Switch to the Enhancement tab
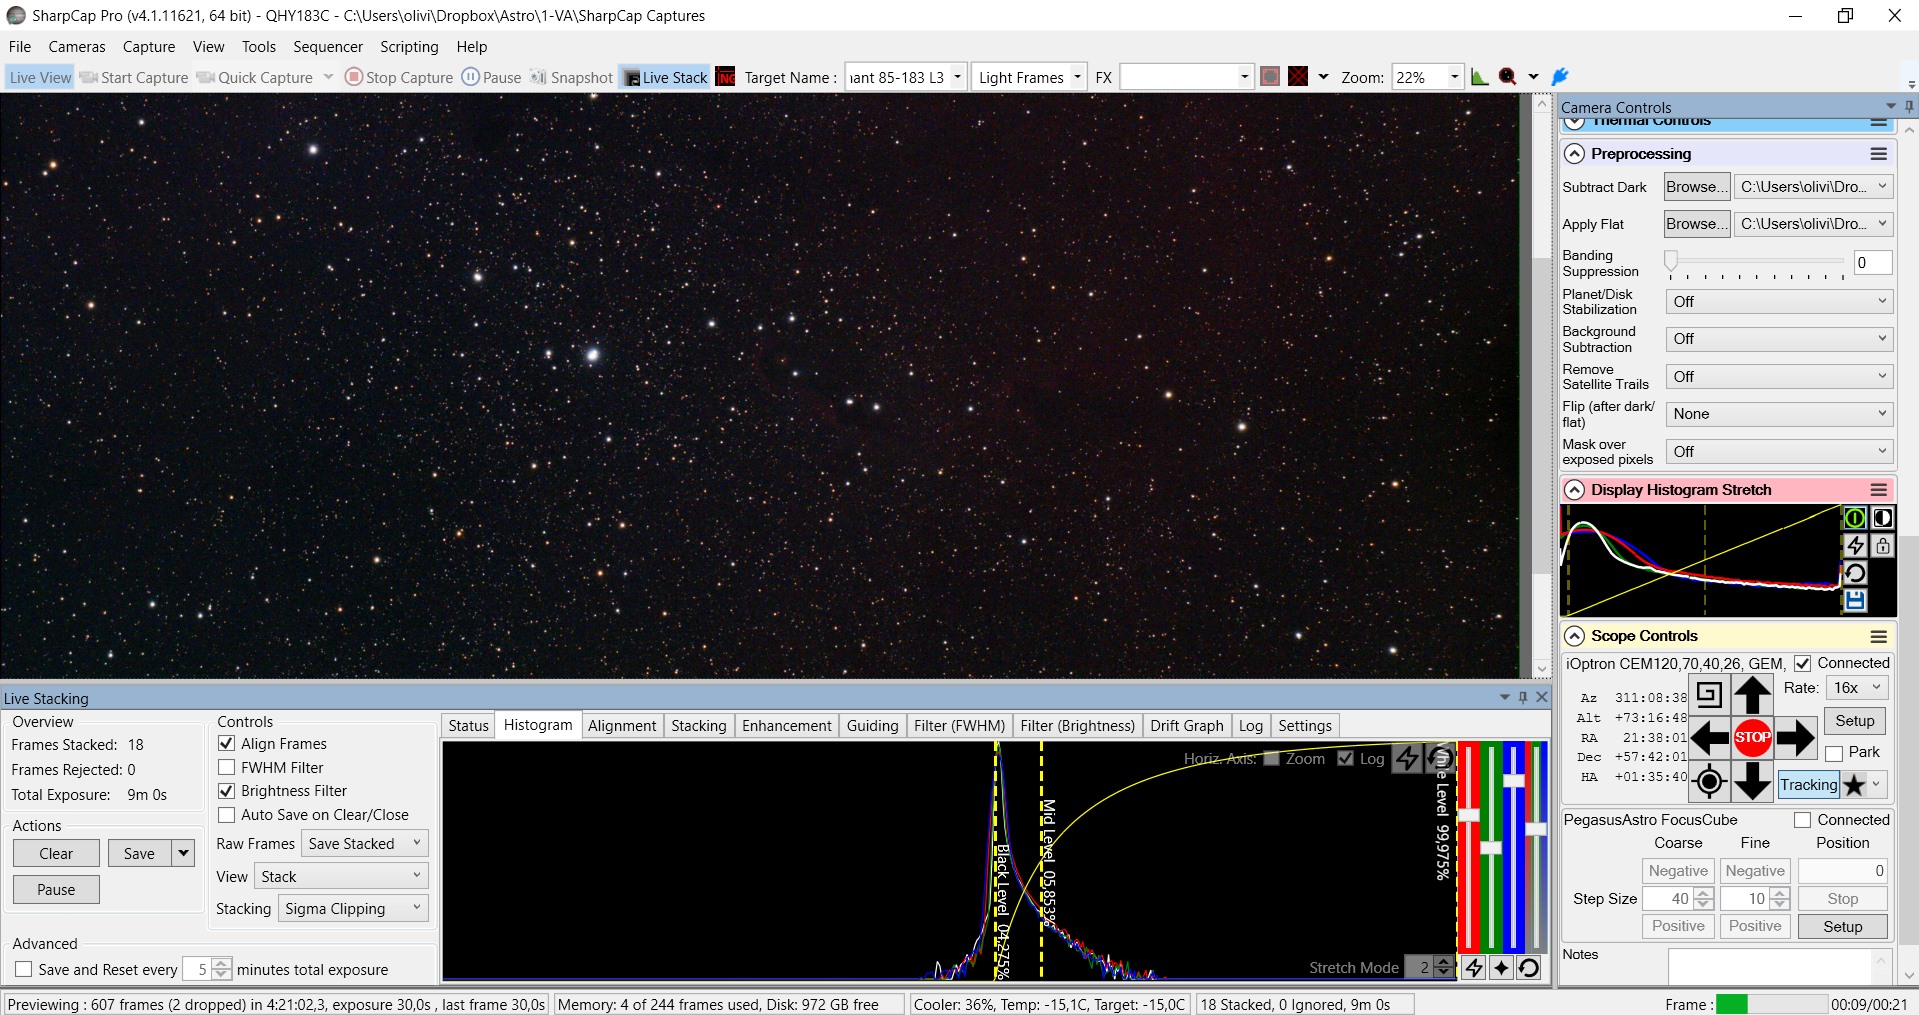Viewport: 1919px width, 1015px height. point(787,726)
